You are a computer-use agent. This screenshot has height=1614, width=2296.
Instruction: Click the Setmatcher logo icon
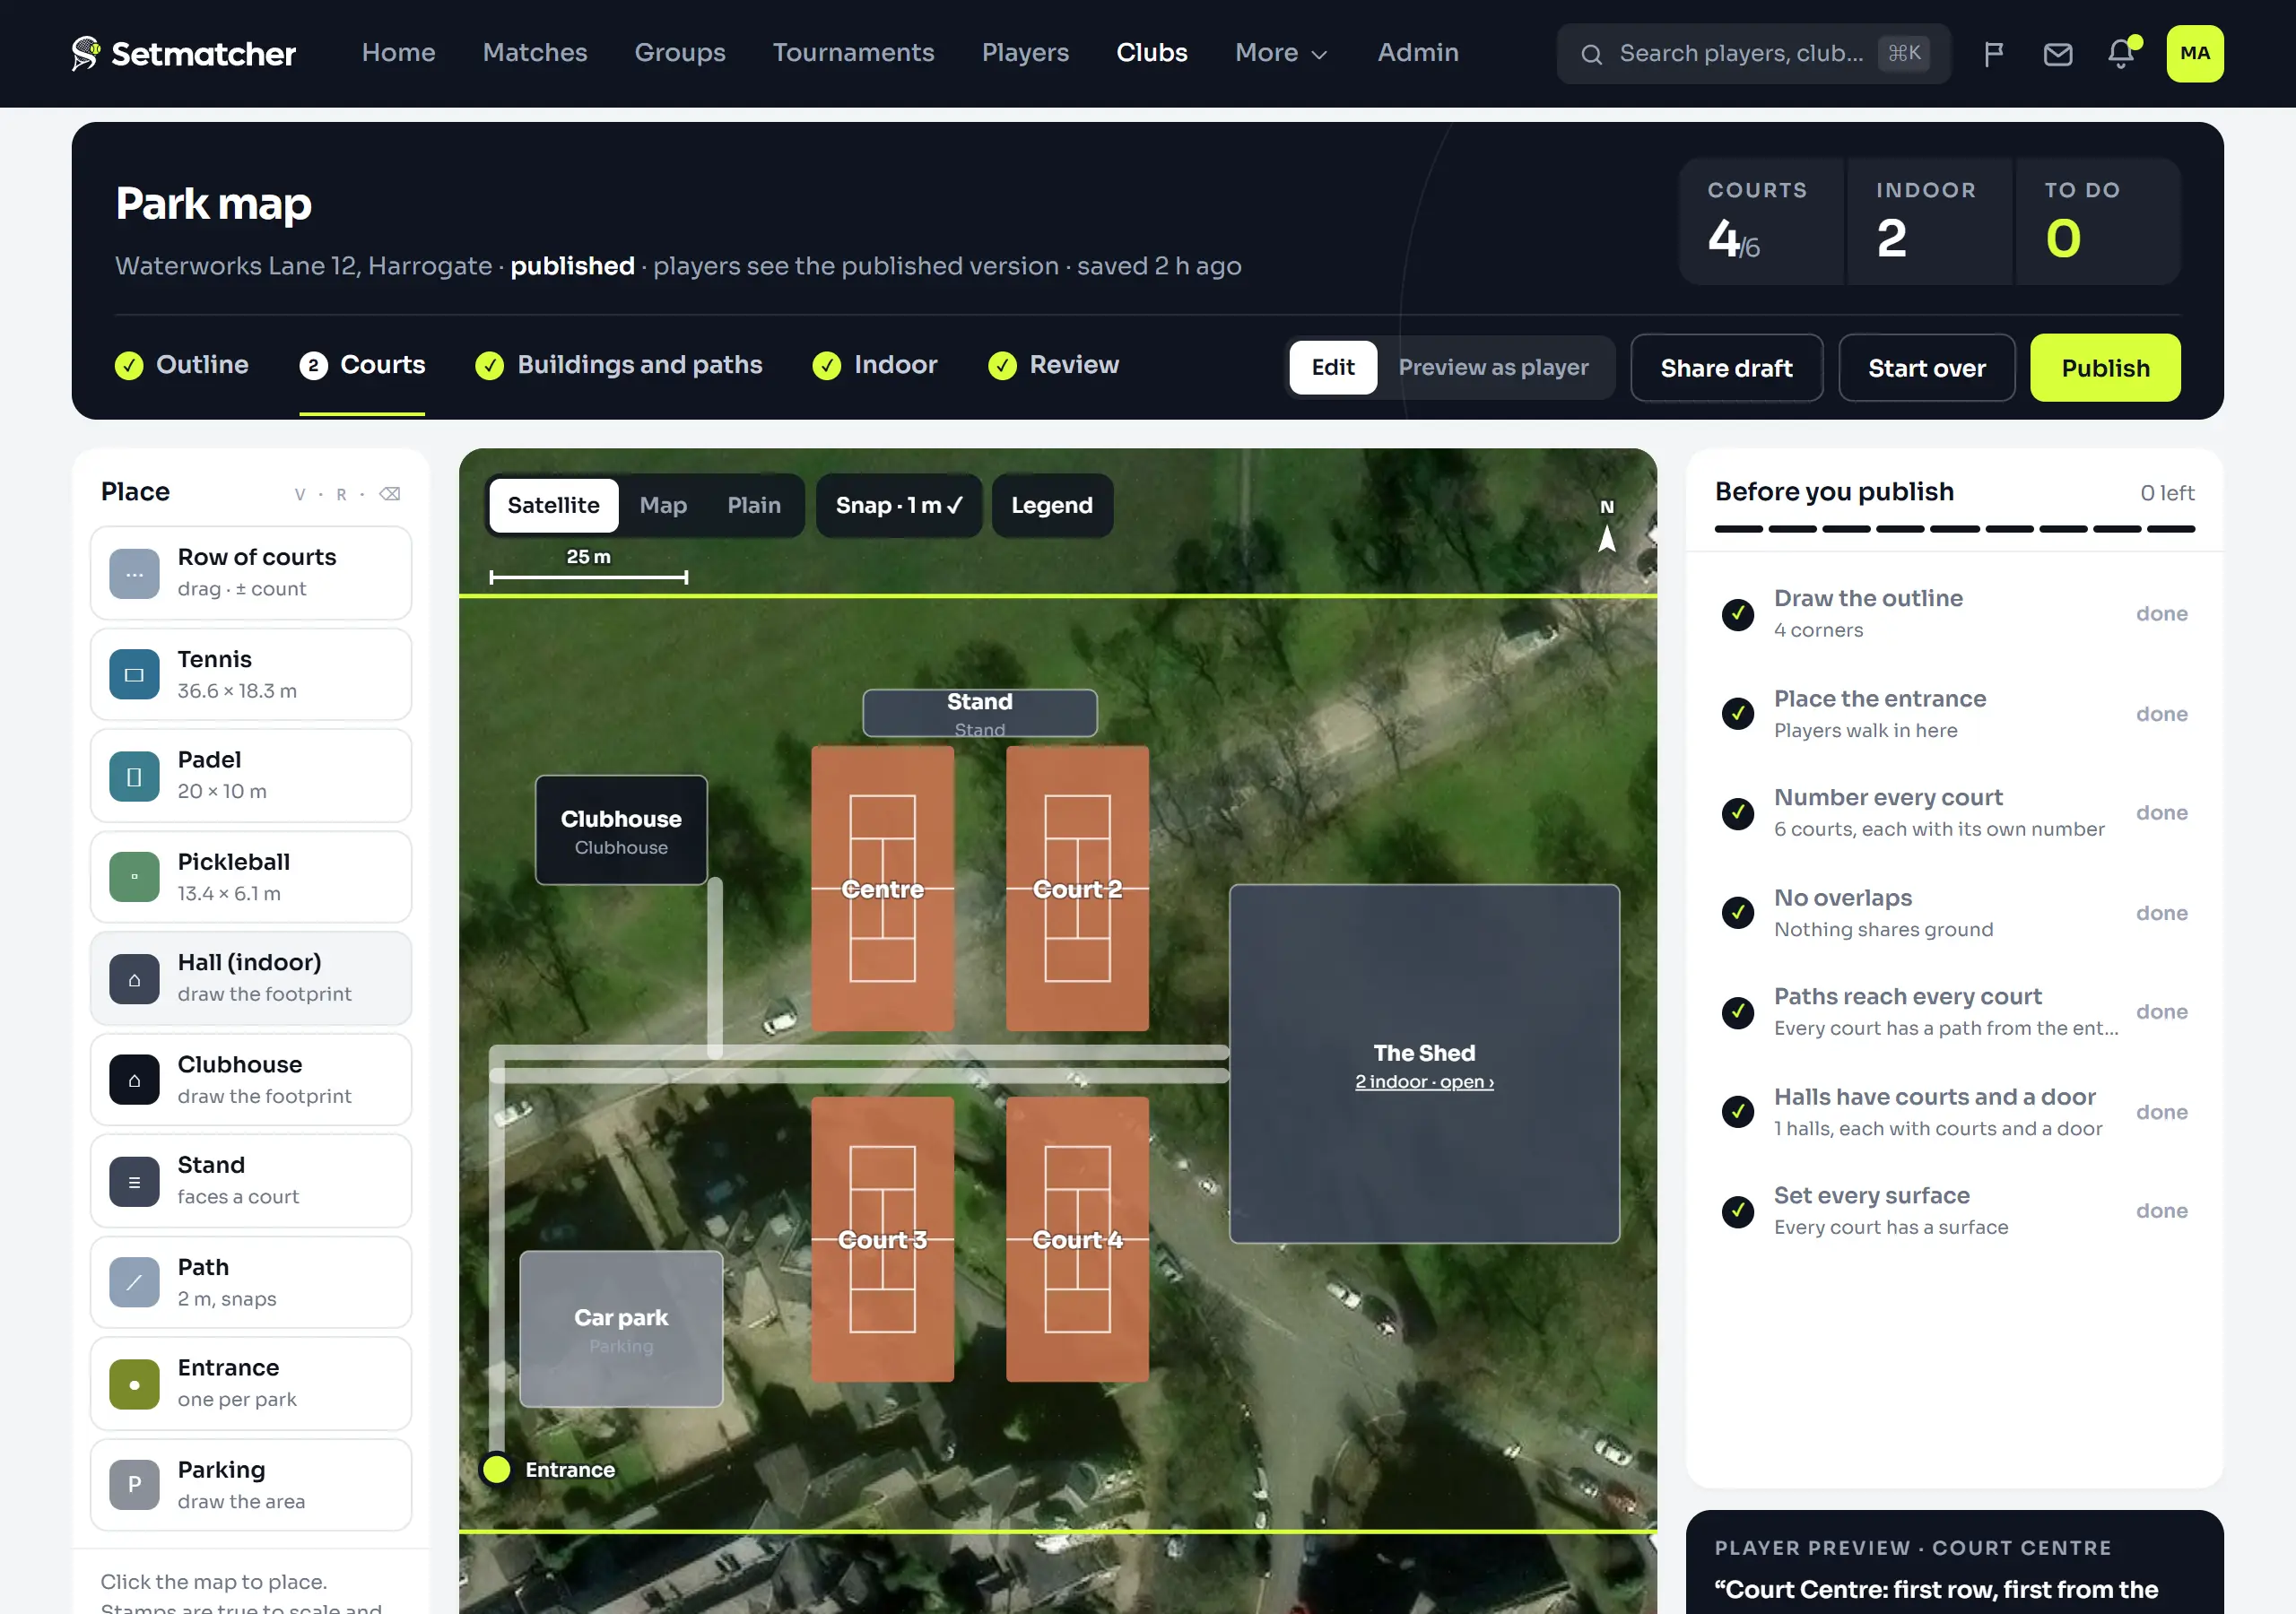86,53
